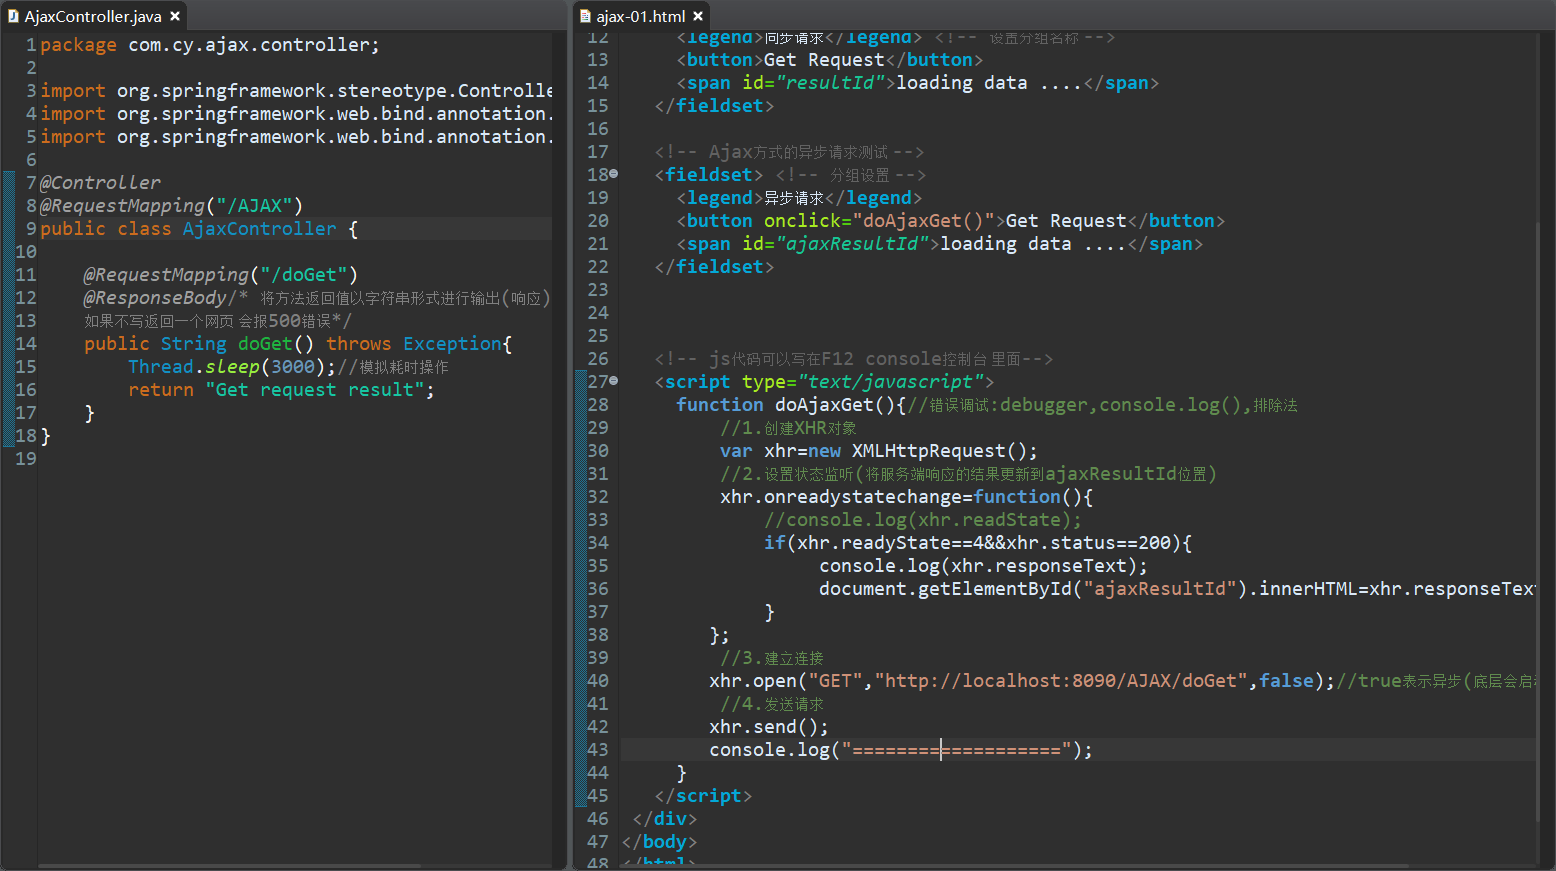This screenshot has width=1556, height=871.
Task: Click 'xhr.onreadystatechange' on line 32
Action: point(841,497)
